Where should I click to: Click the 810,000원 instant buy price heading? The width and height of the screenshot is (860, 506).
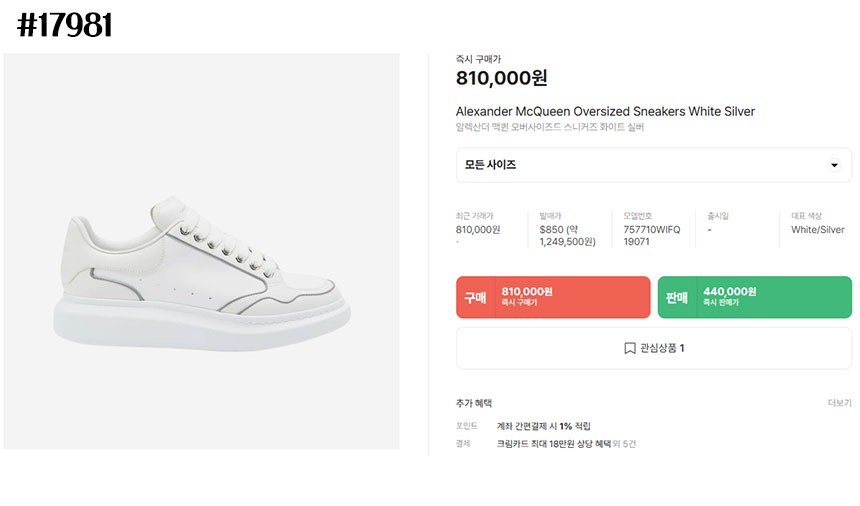coord(501,78)
